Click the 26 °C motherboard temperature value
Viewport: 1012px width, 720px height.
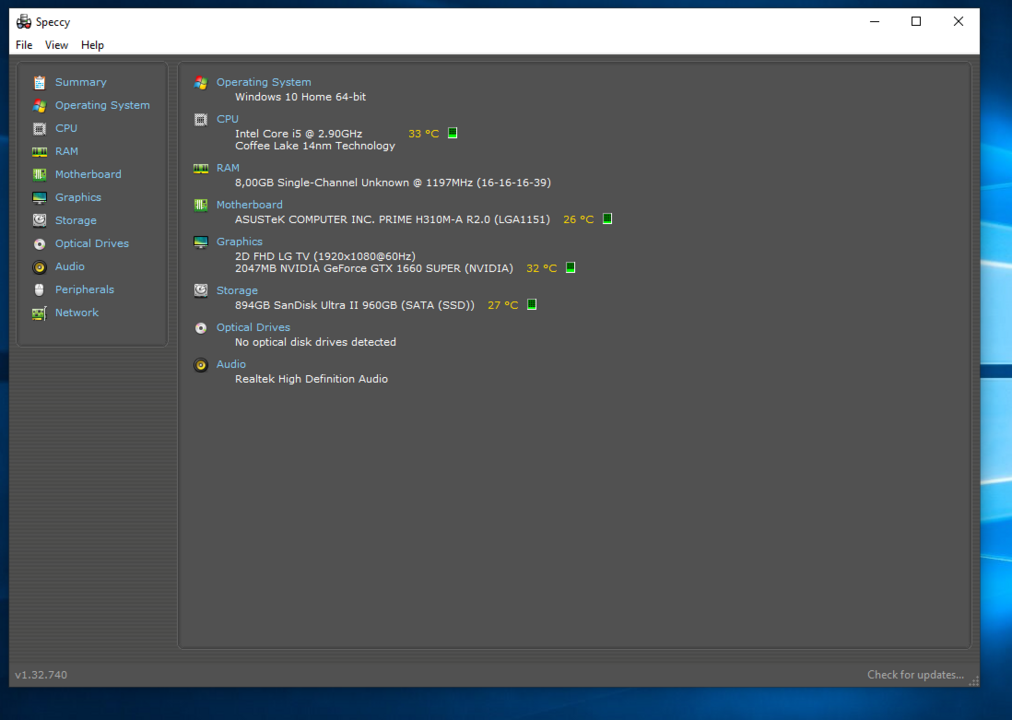click(x=578, y=219)
